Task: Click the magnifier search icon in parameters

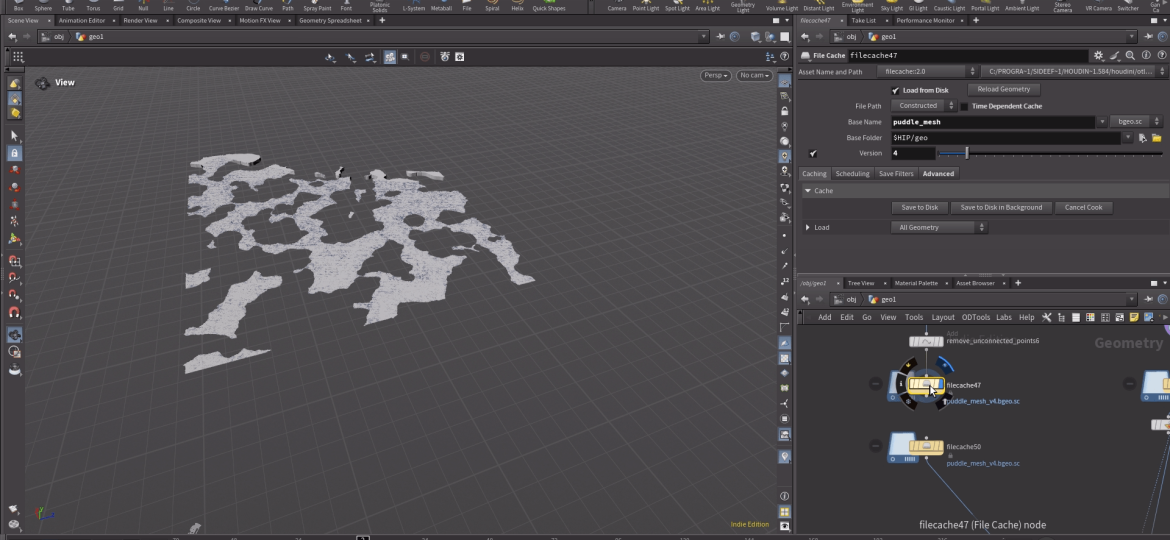Action: (1130, 56)
